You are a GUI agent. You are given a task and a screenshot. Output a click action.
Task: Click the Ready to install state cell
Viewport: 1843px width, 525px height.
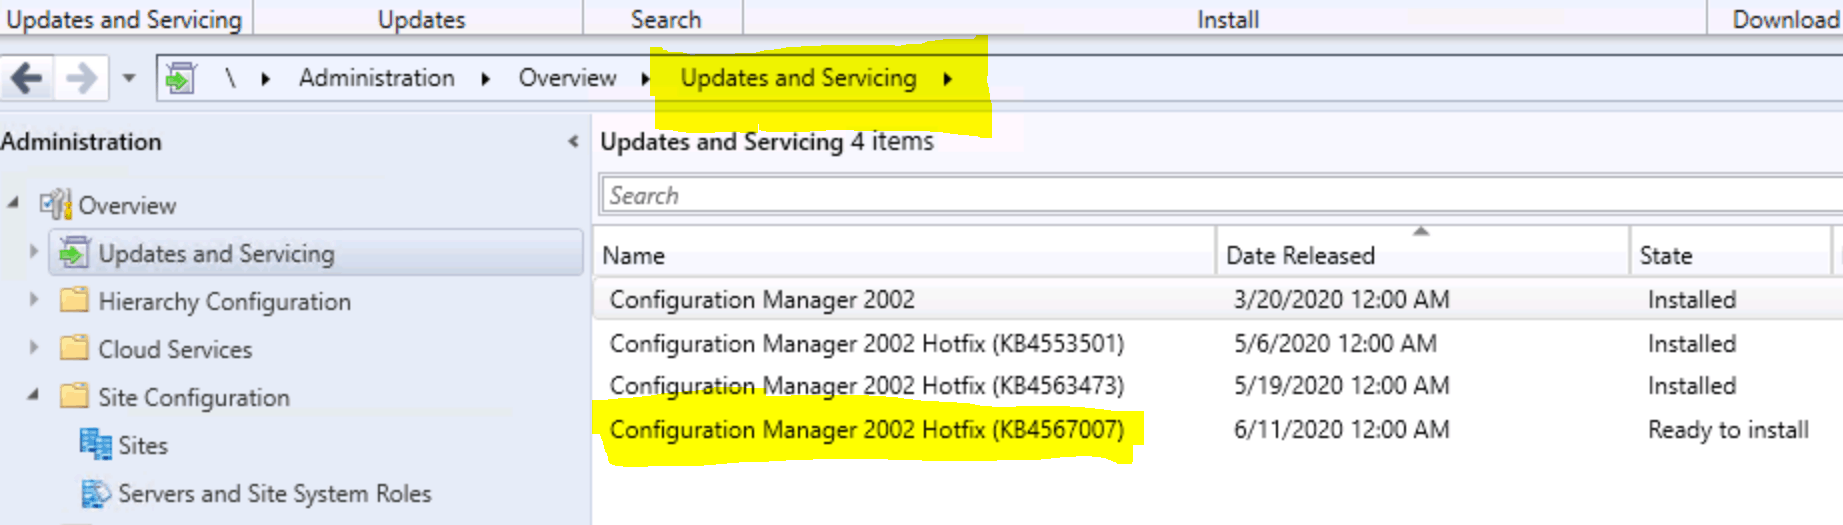[1728, 430]
